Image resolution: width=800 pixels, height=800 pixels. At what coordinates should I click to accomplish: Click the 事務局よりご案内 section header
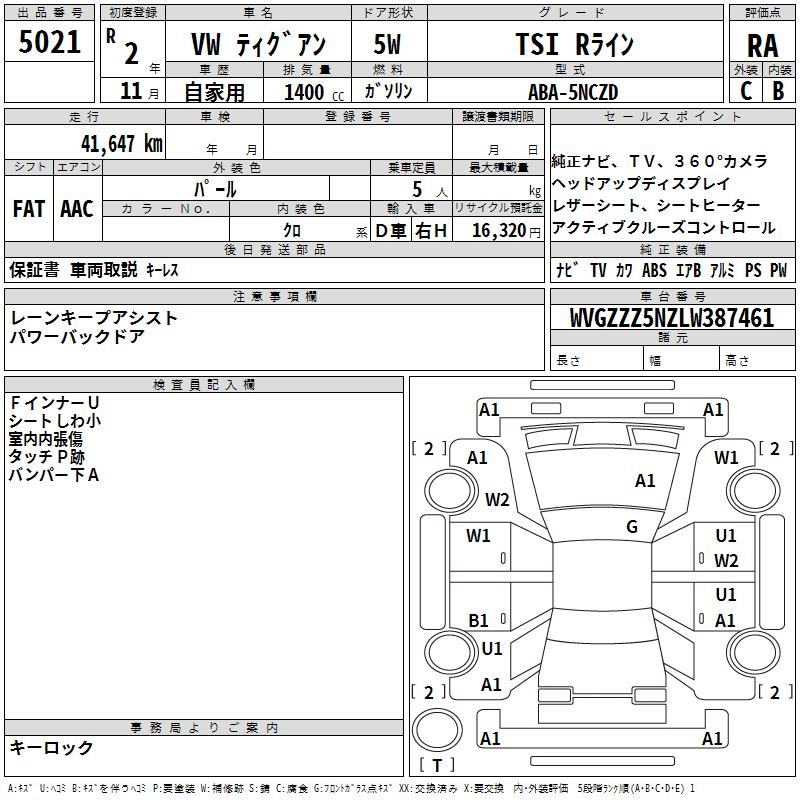(x=204, y=728)
